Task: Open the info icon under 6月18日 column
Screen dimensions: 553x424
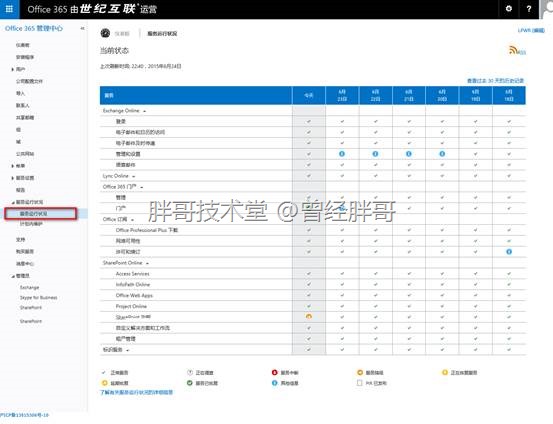Action: (x=509, y=252)
